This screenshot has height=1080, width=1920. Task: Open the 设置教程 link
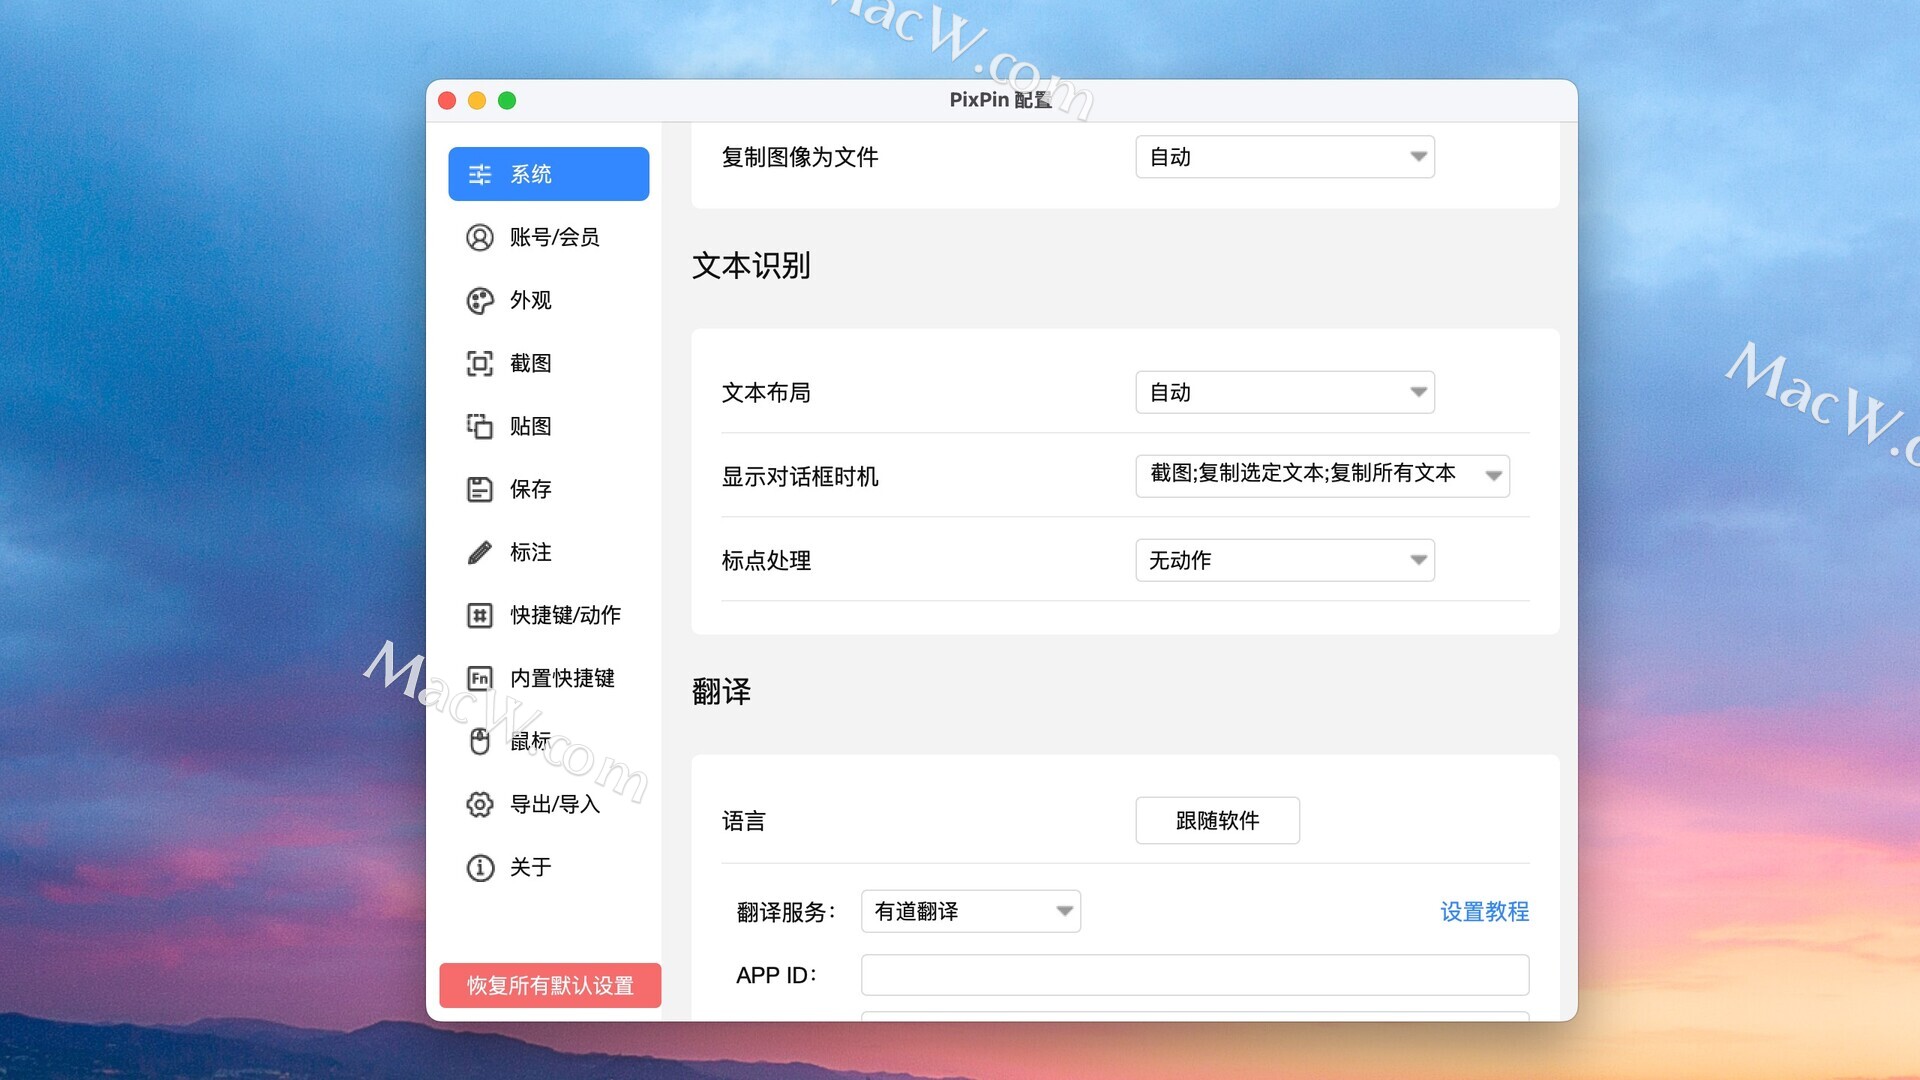1484,911
